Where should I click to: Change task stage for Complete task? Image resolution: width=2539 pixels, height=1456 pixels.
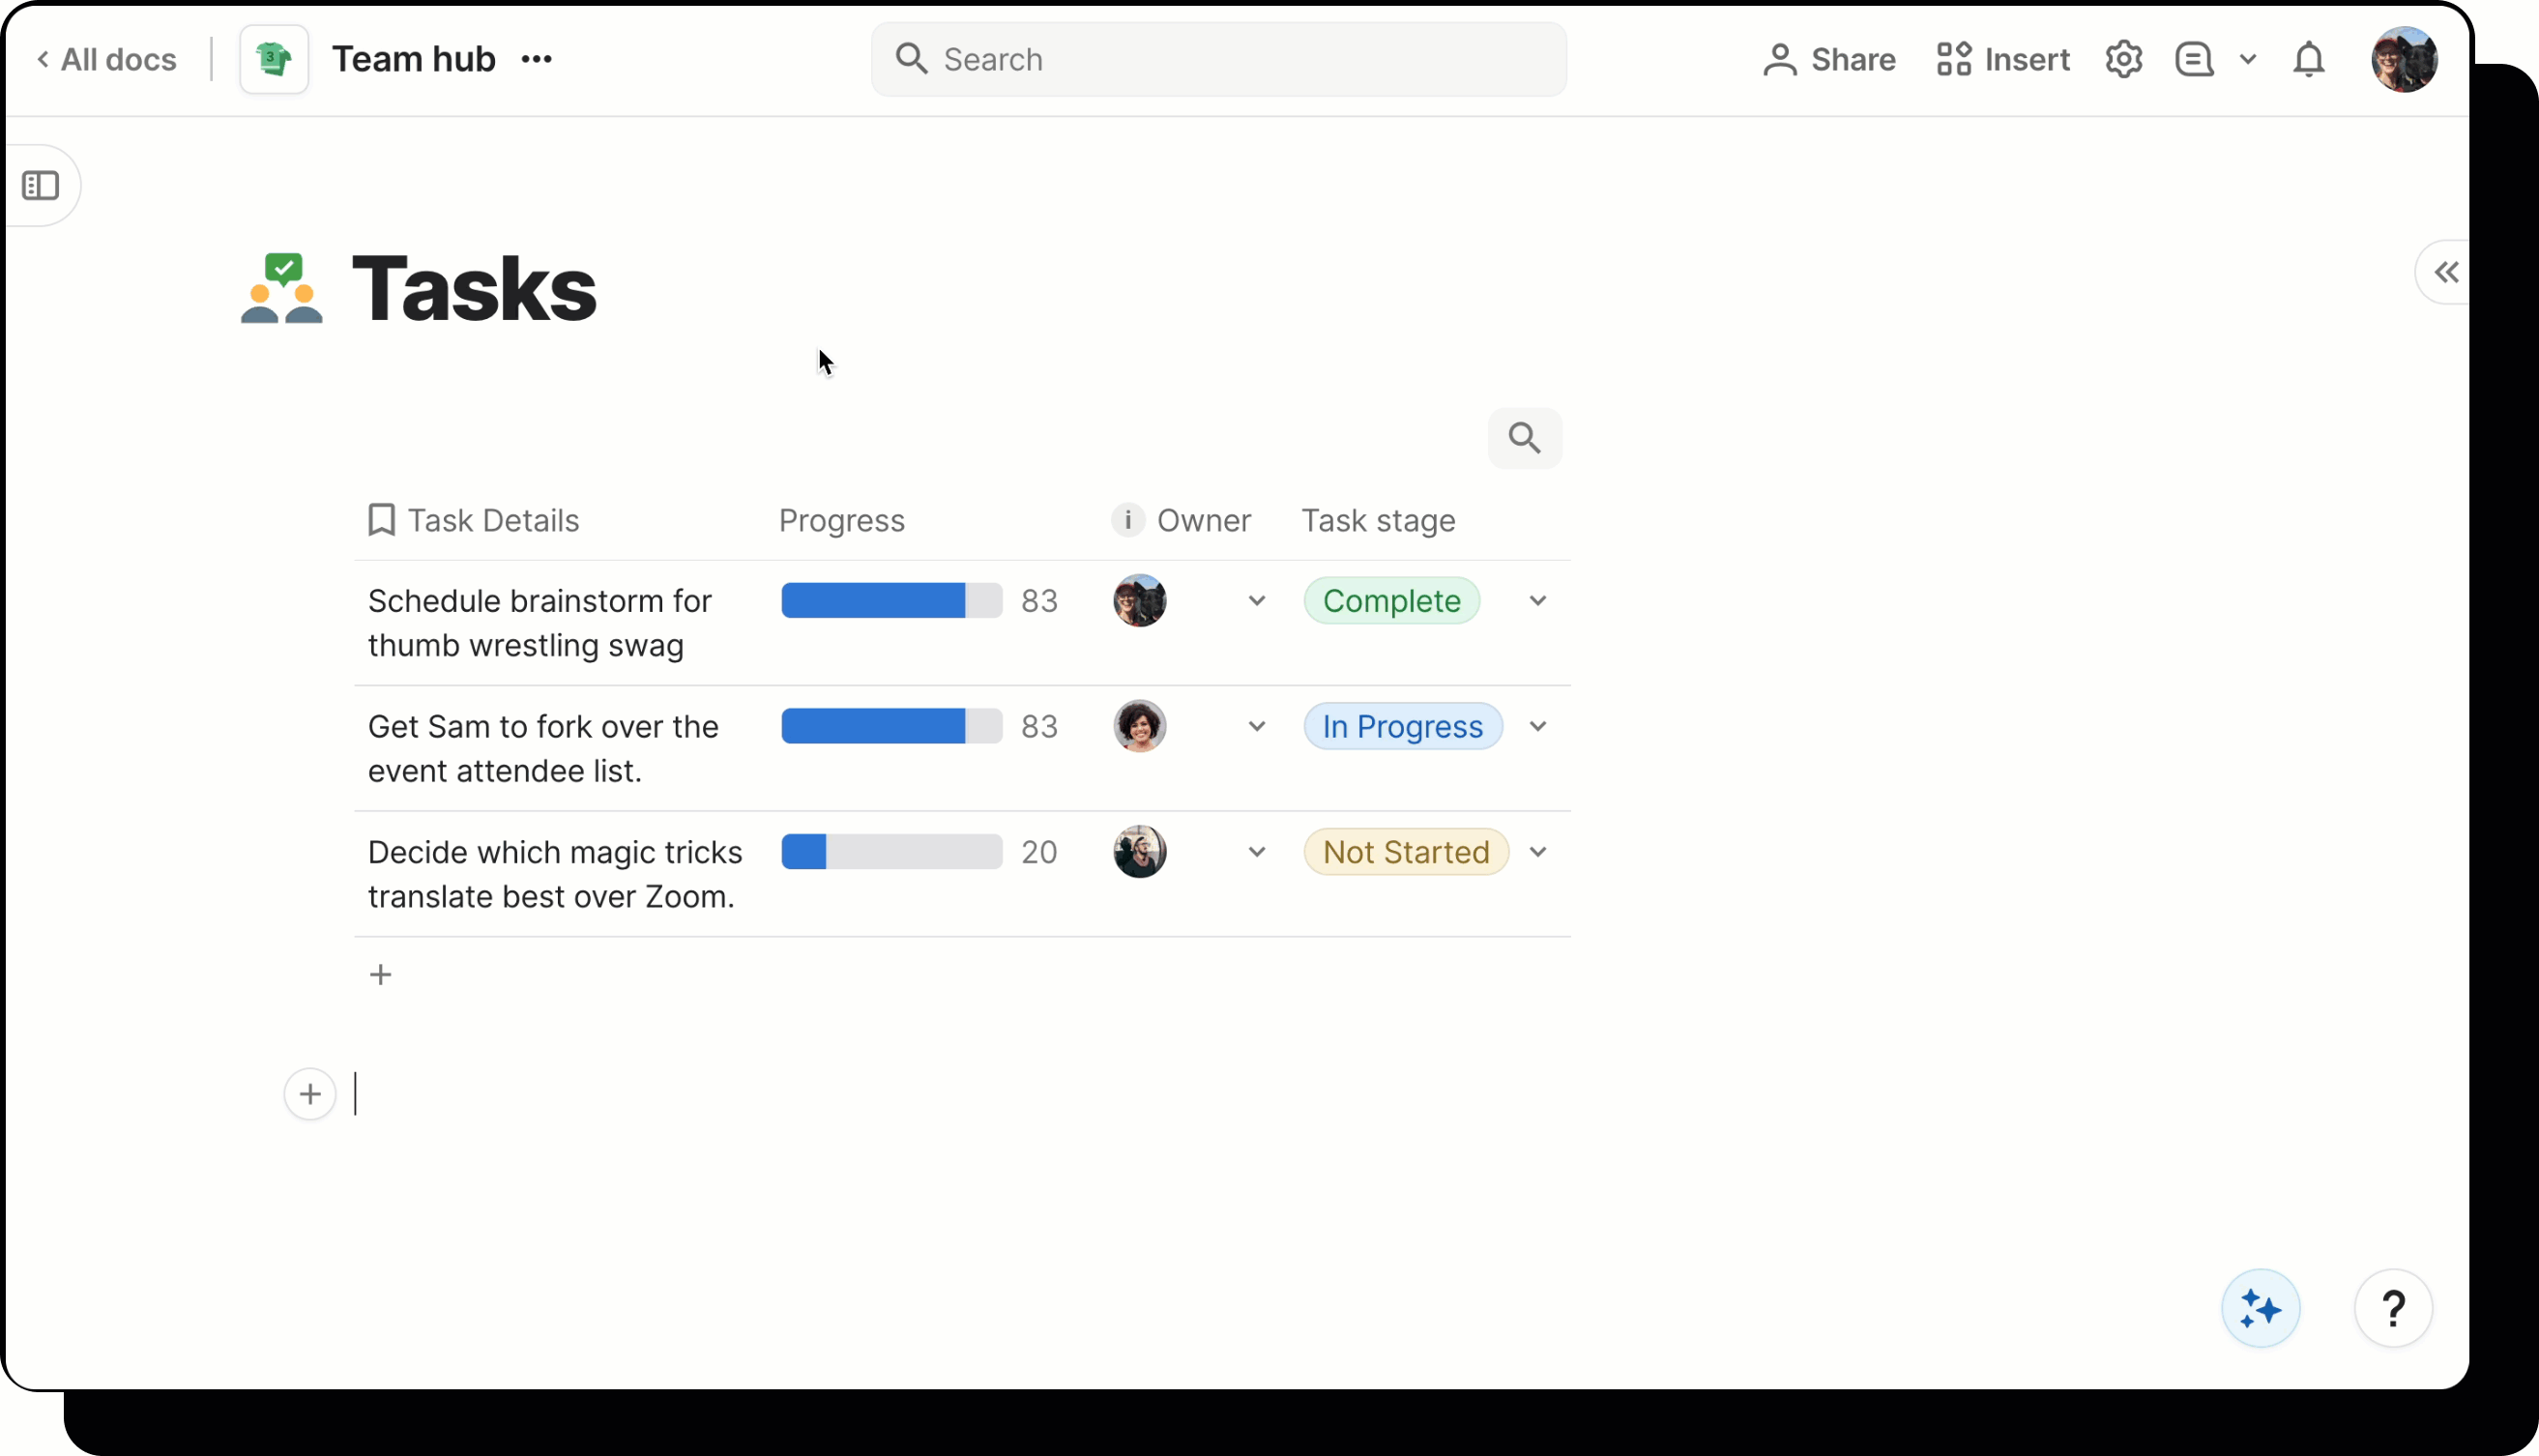[1537, 600]
